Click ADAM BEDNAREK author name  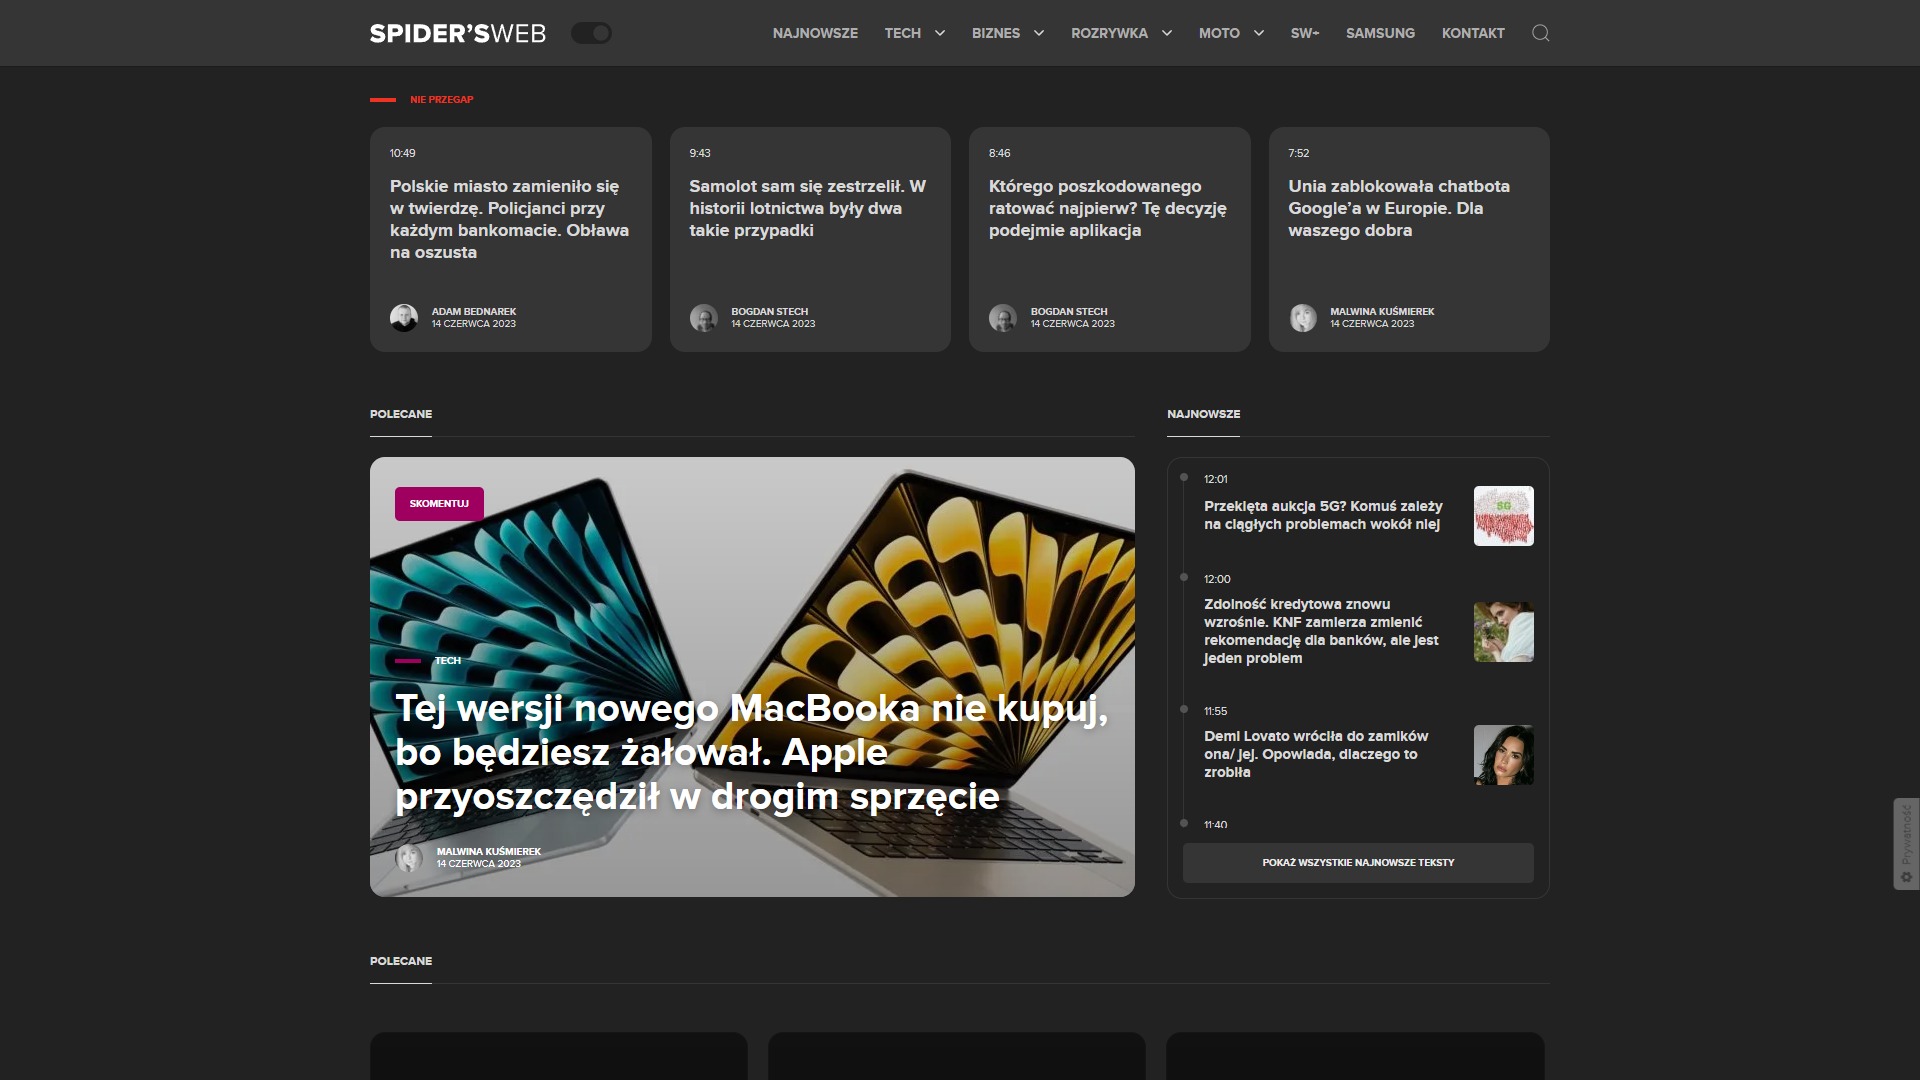tap(474, 312)
